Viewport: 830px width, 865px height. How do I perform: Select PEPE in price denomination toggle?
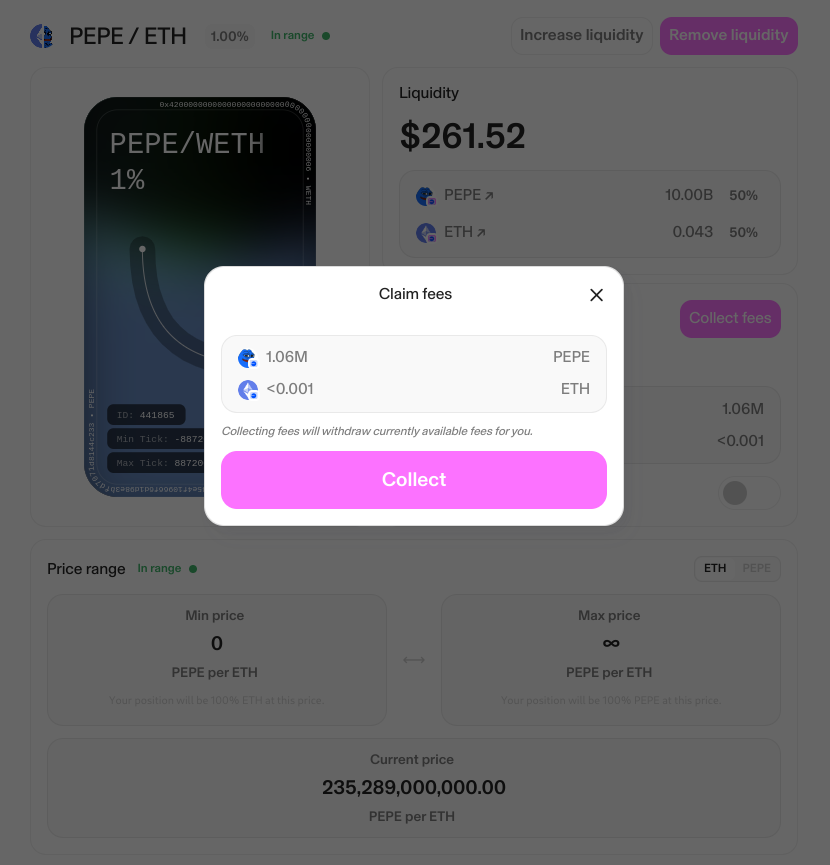pos(756,568)
